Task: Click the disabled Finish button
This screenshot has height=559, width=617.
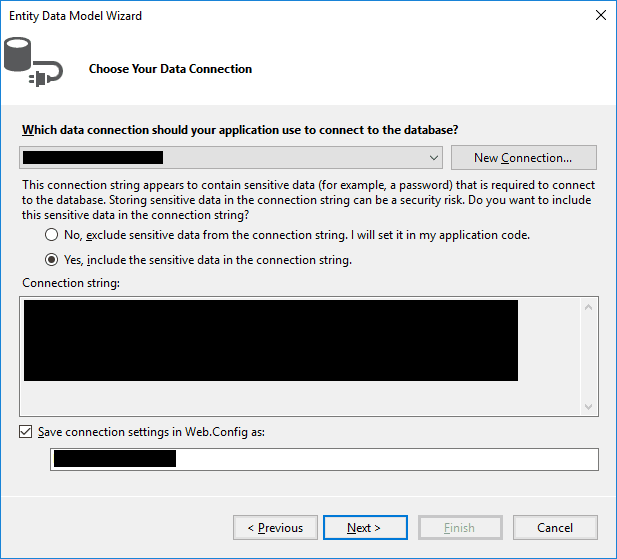Action: click(460, 528)
